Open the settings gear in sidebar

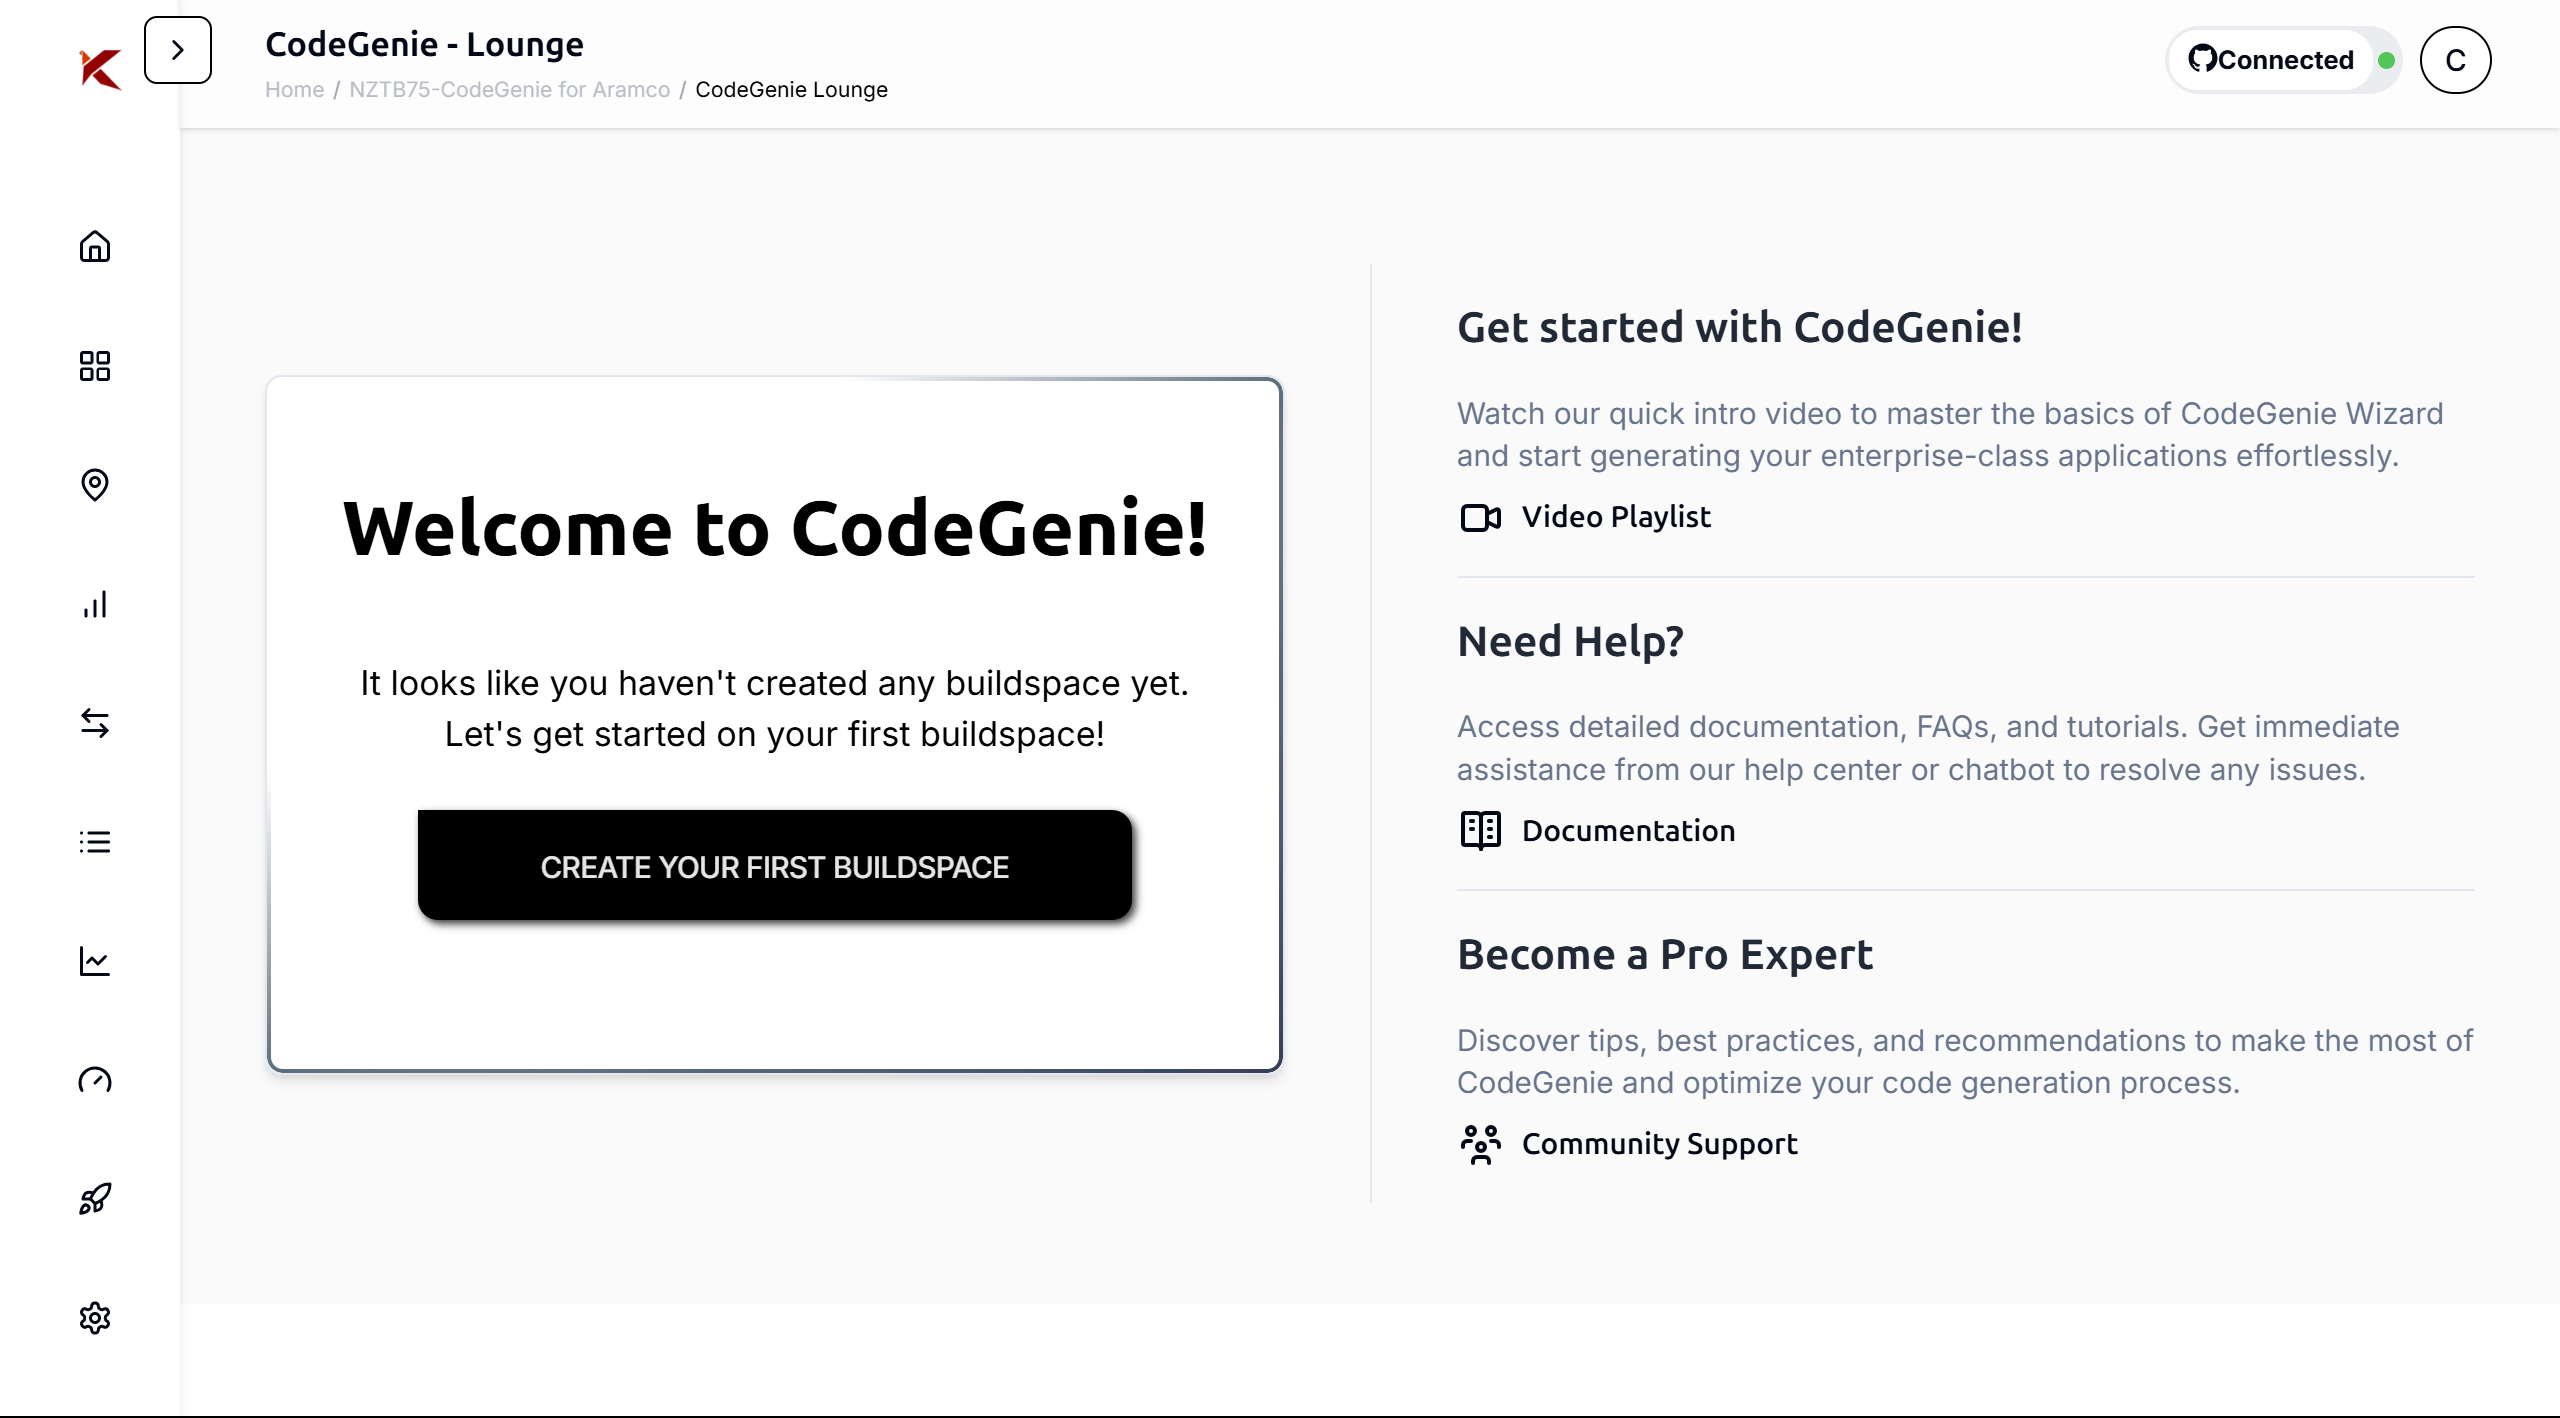tap(95, 1318)
